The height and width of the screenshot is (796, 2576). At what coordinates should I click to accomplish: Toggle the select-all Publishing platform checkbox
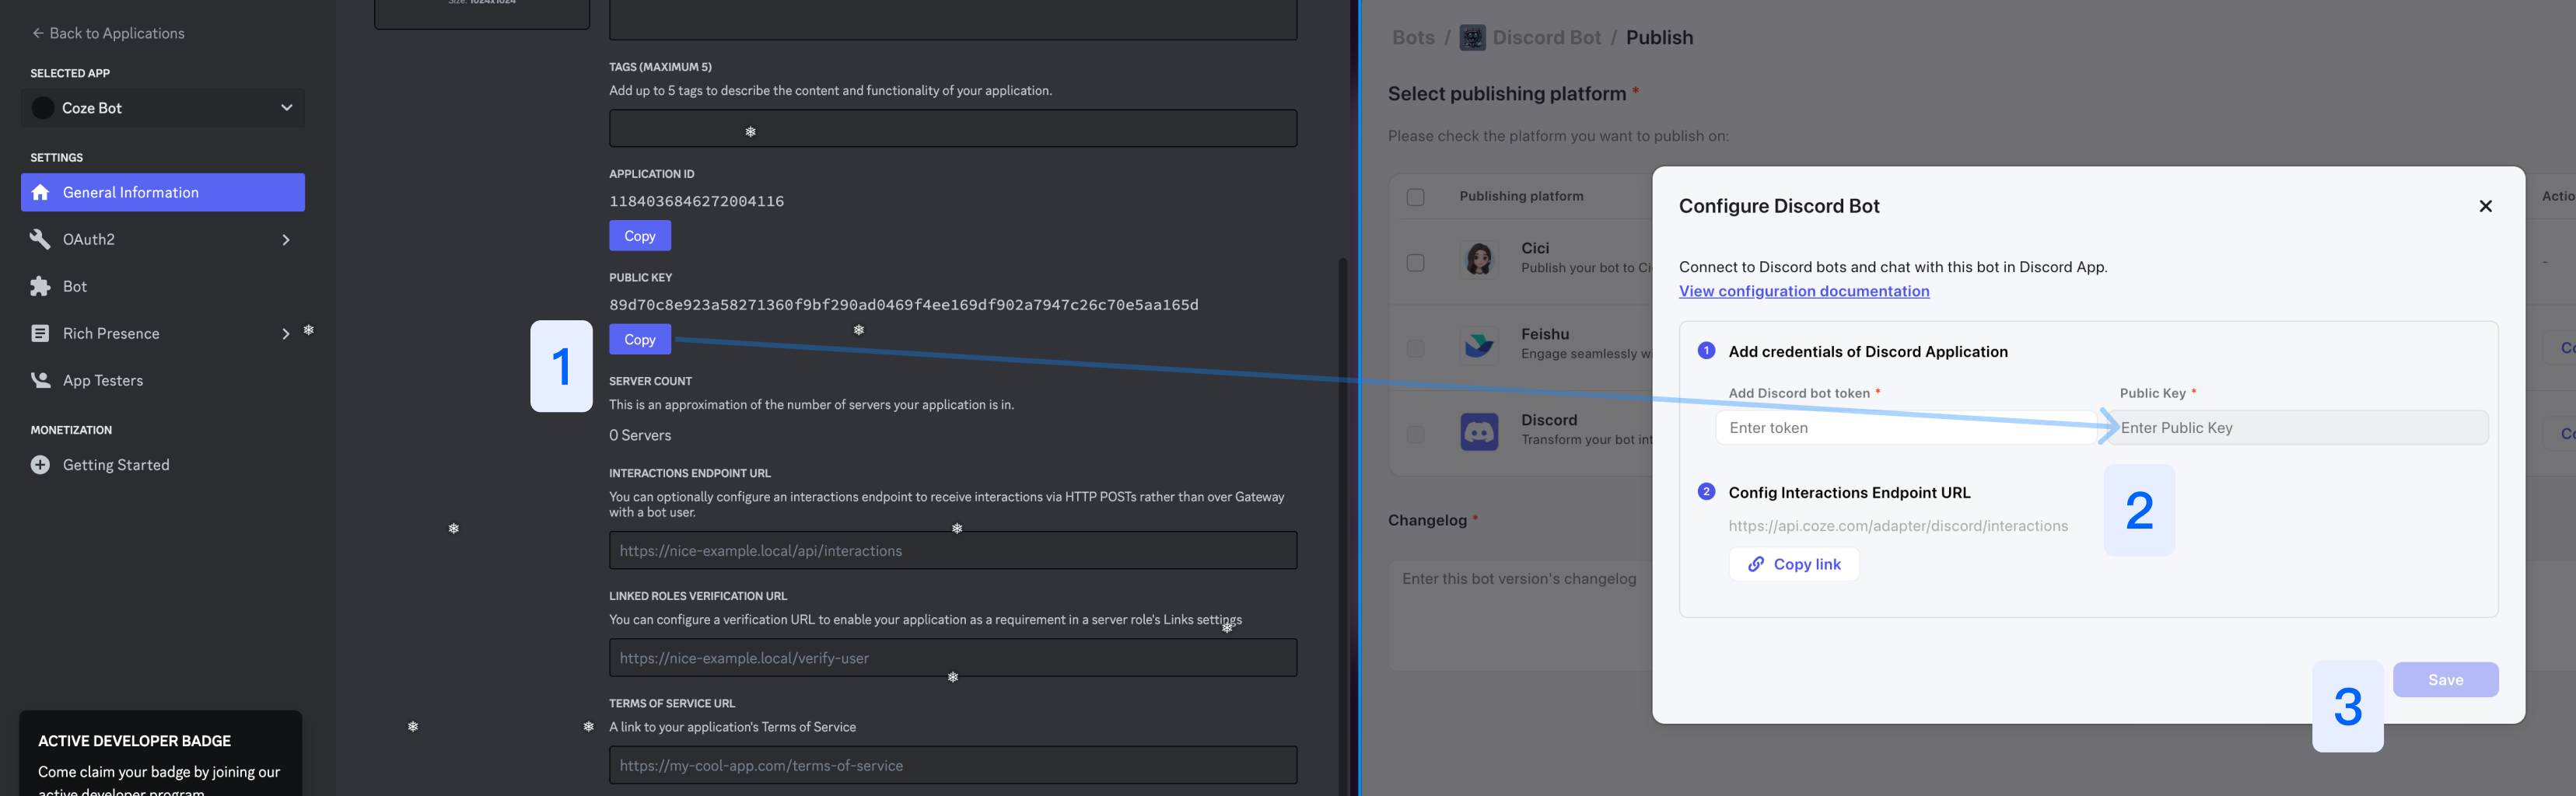click(x=1415, y=197)
